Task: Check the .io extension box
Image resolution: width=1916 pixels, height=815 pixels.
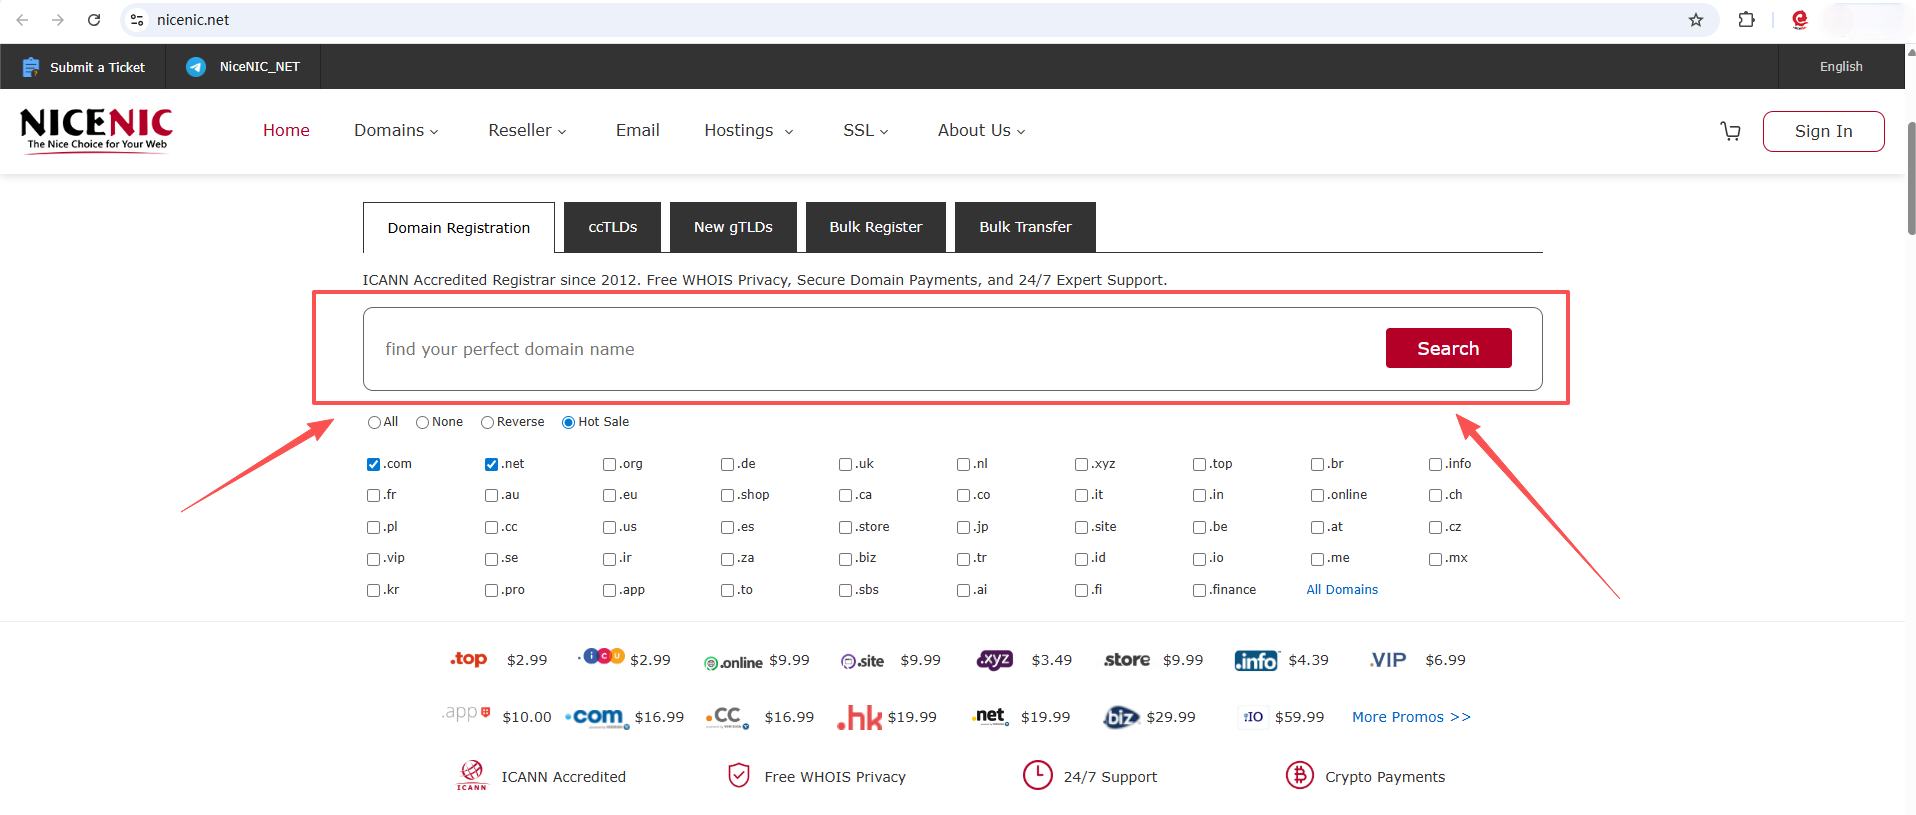Action: (x=1199, y=559)
